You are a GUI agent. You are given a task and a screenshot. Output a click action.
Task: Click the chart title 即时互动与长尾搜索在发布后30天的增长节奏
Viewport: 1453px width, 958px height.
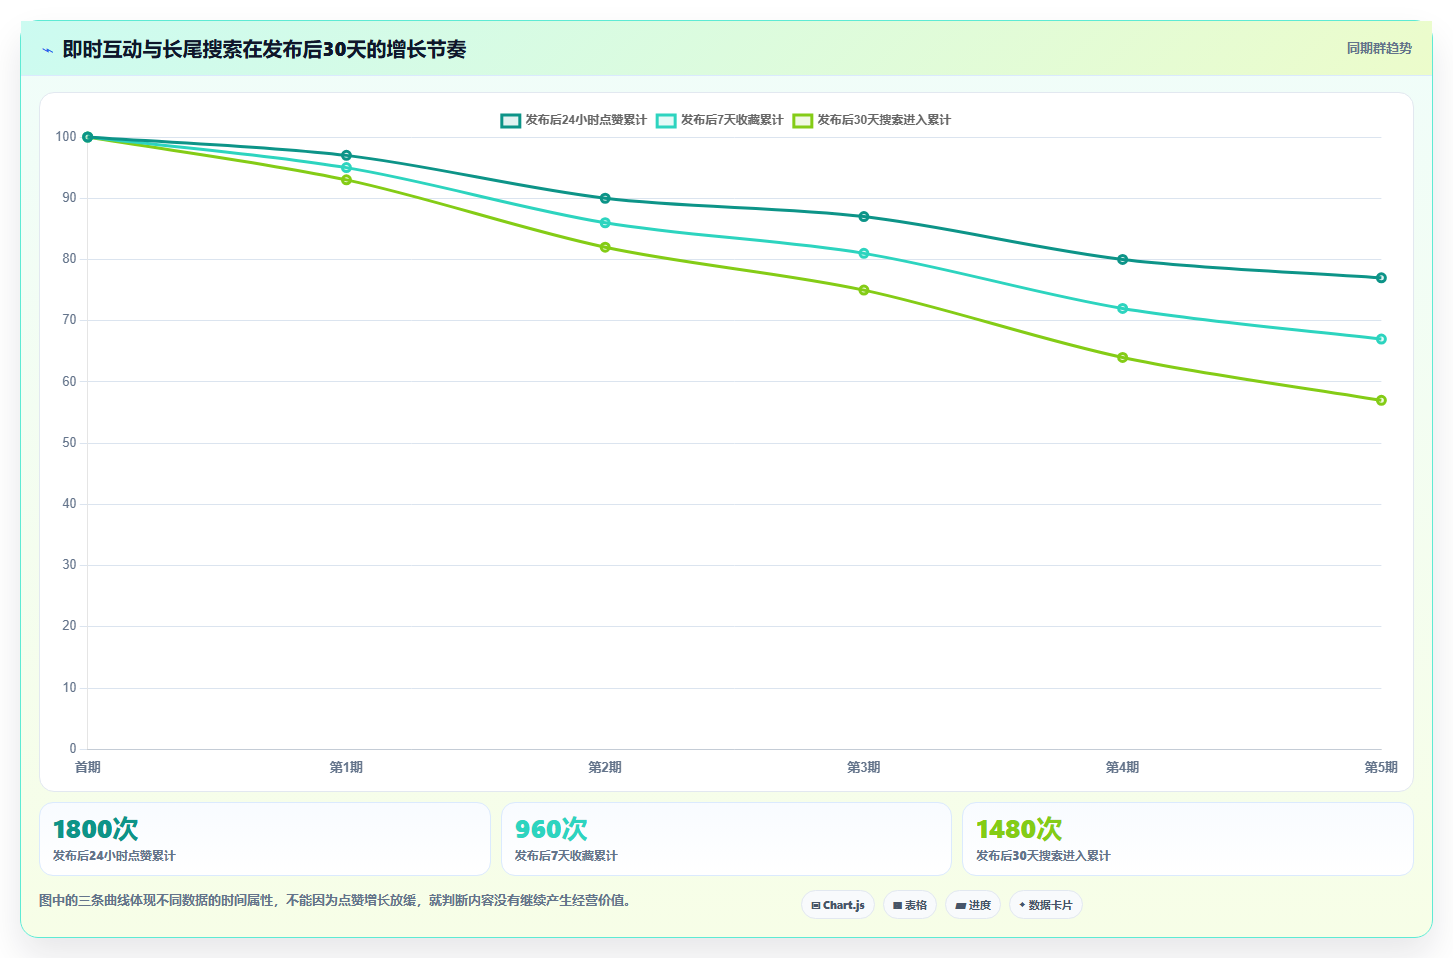pyautogui.click(x=264, y=50)
